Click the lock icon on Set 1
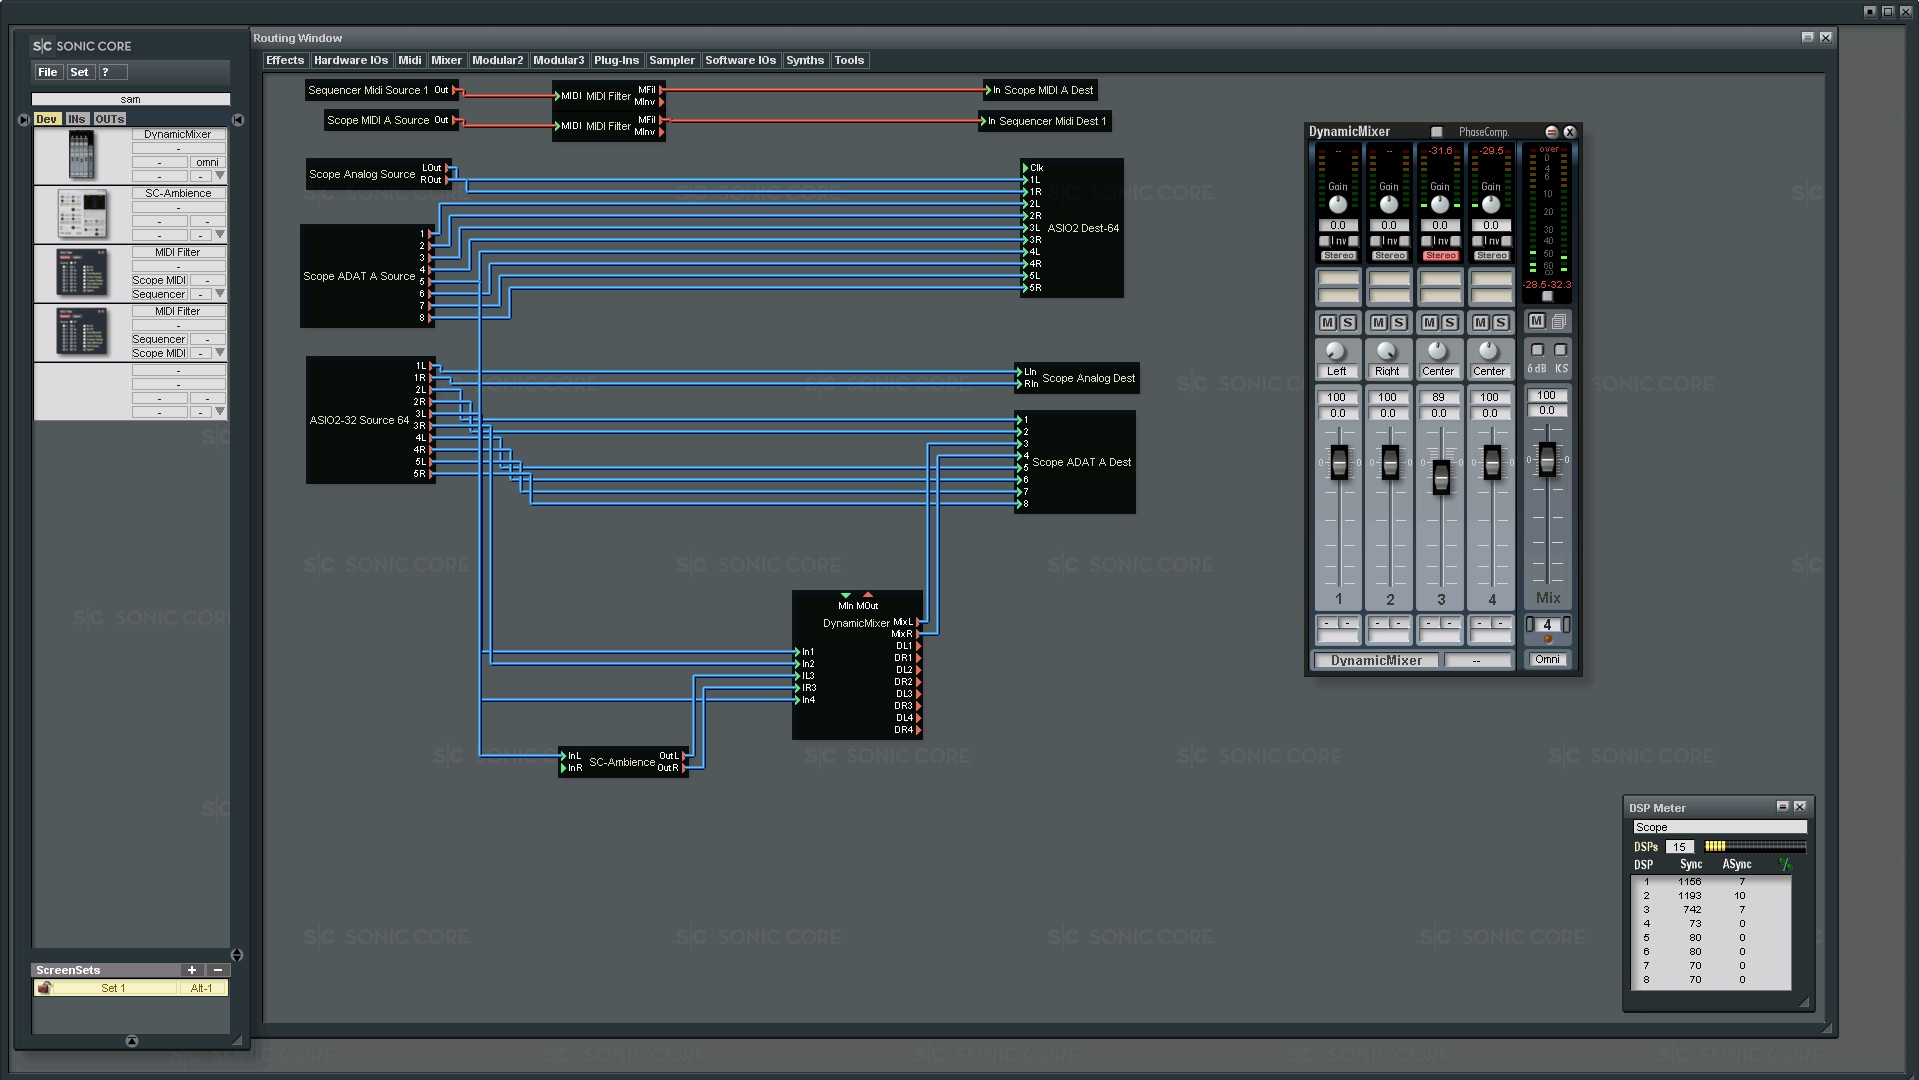This screenshot has height=1080, width=1919. coord(44,988)
